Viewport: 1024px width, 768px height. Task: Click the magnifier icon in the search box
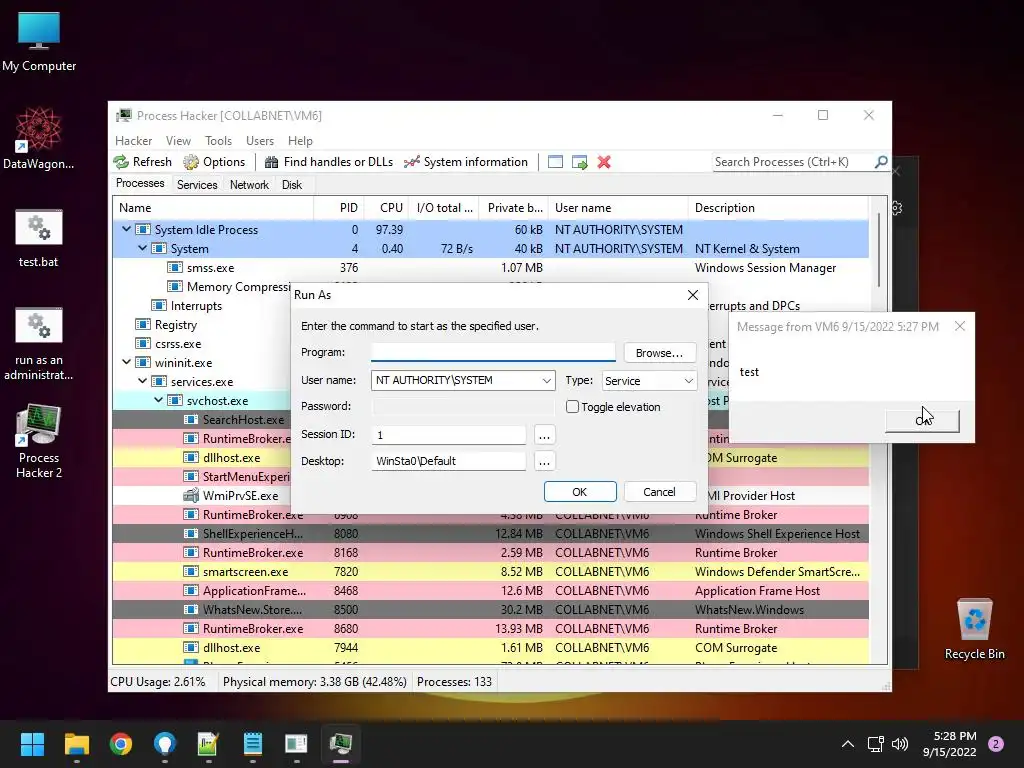click(x=881, y=161)
